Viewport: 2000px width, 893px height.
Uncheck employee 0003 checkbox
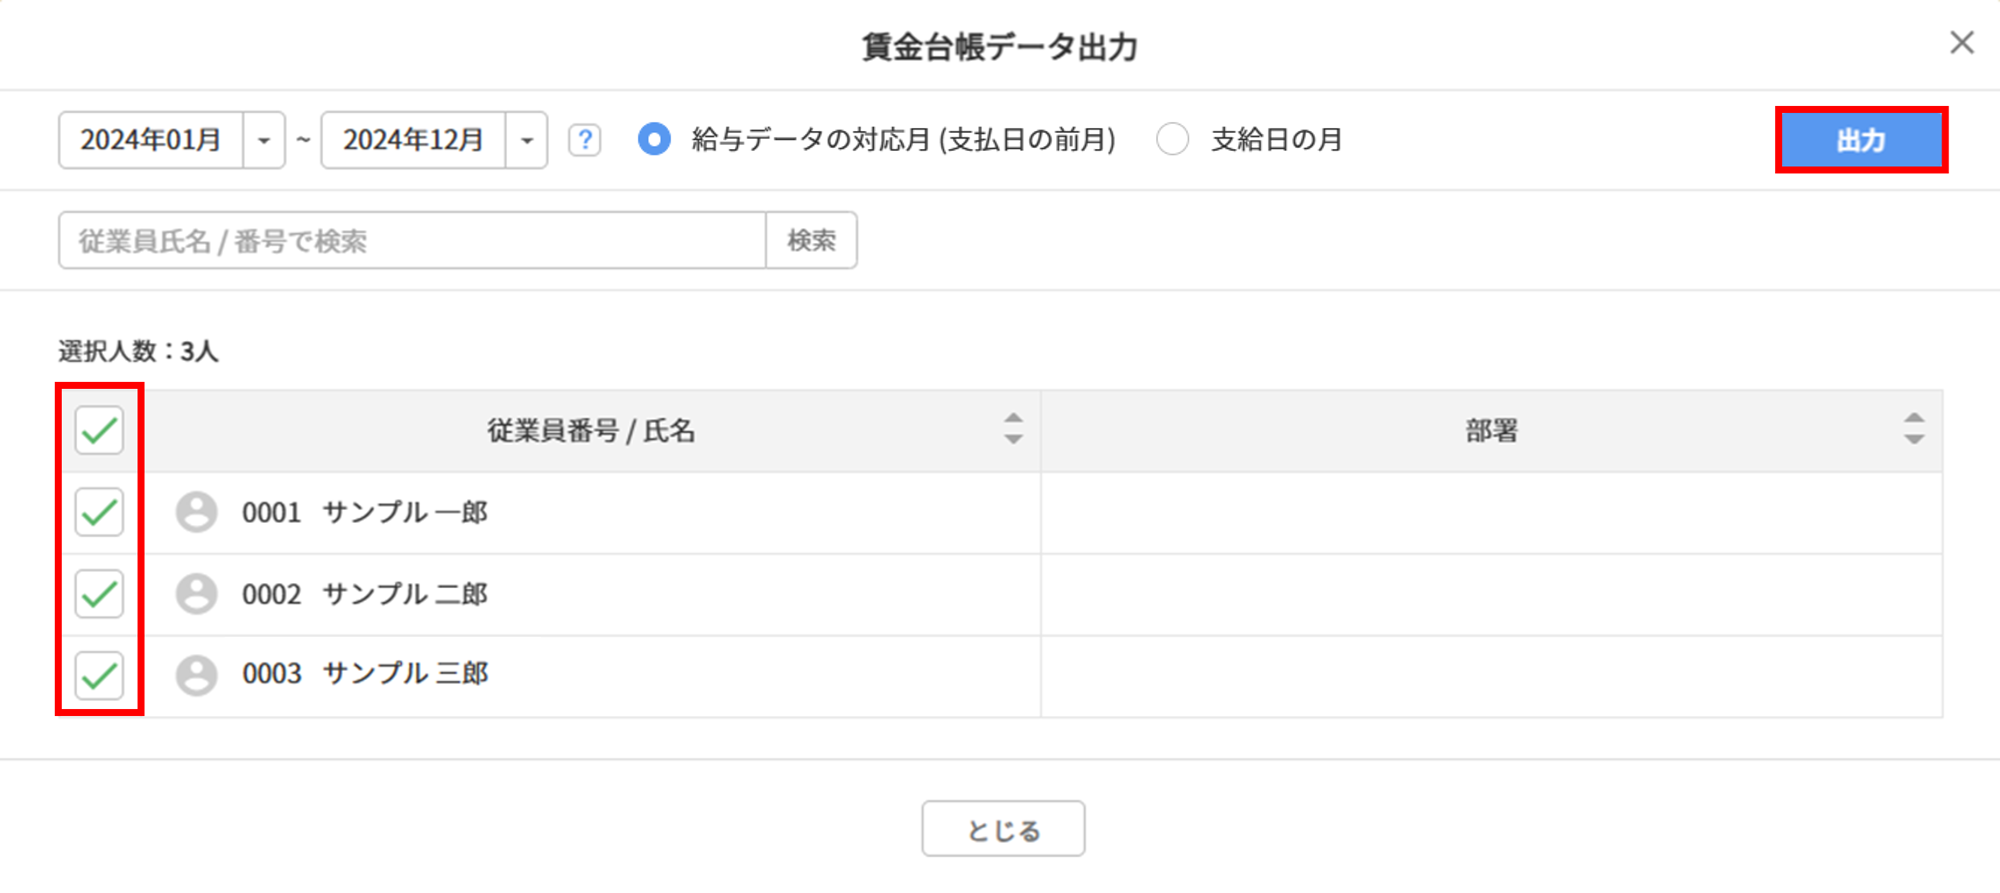(x=99, y=676)
